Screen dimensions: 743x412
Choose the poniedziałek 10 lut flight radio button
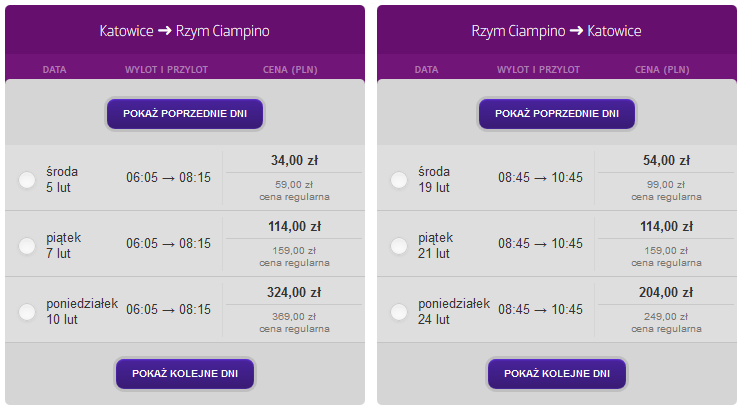point(27,311)
